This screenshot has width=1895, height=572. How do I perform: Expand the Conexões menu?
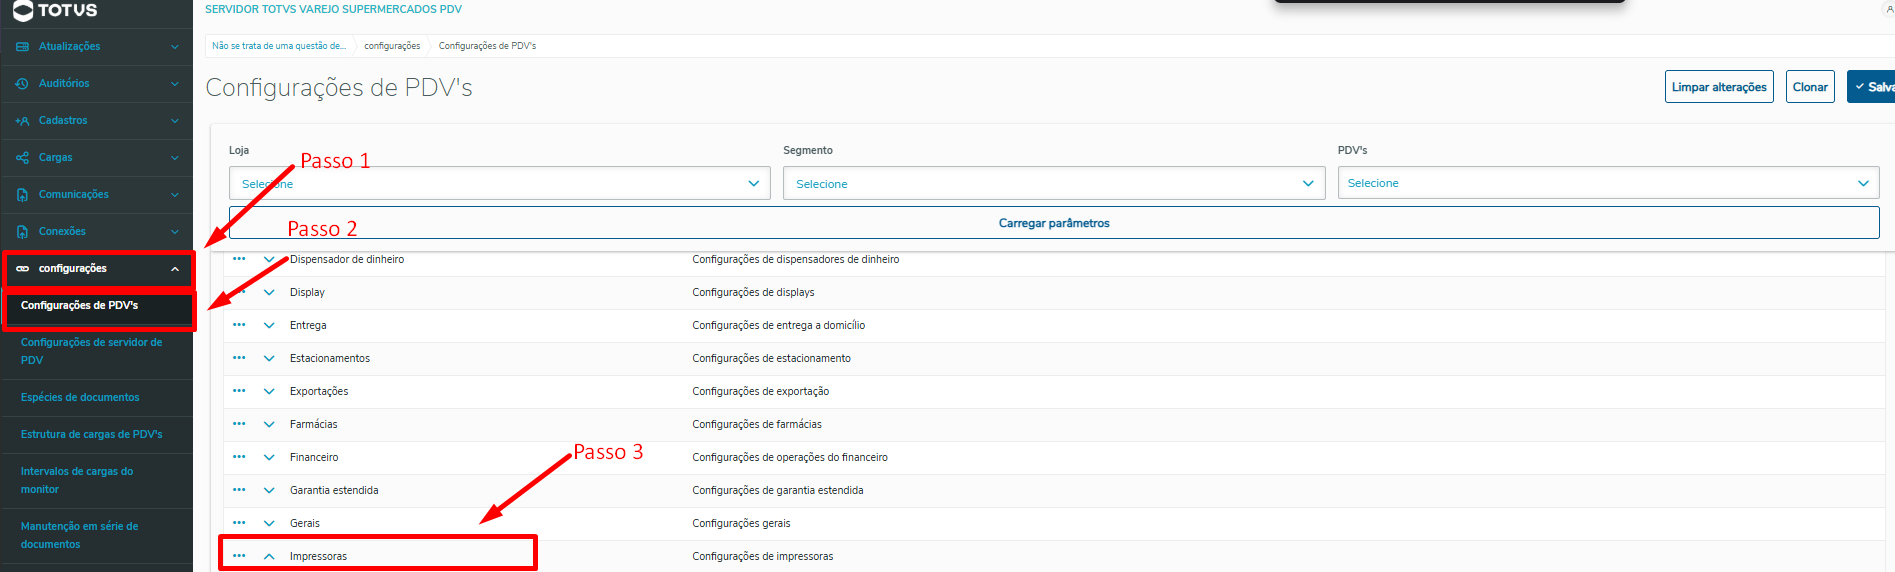175,232
